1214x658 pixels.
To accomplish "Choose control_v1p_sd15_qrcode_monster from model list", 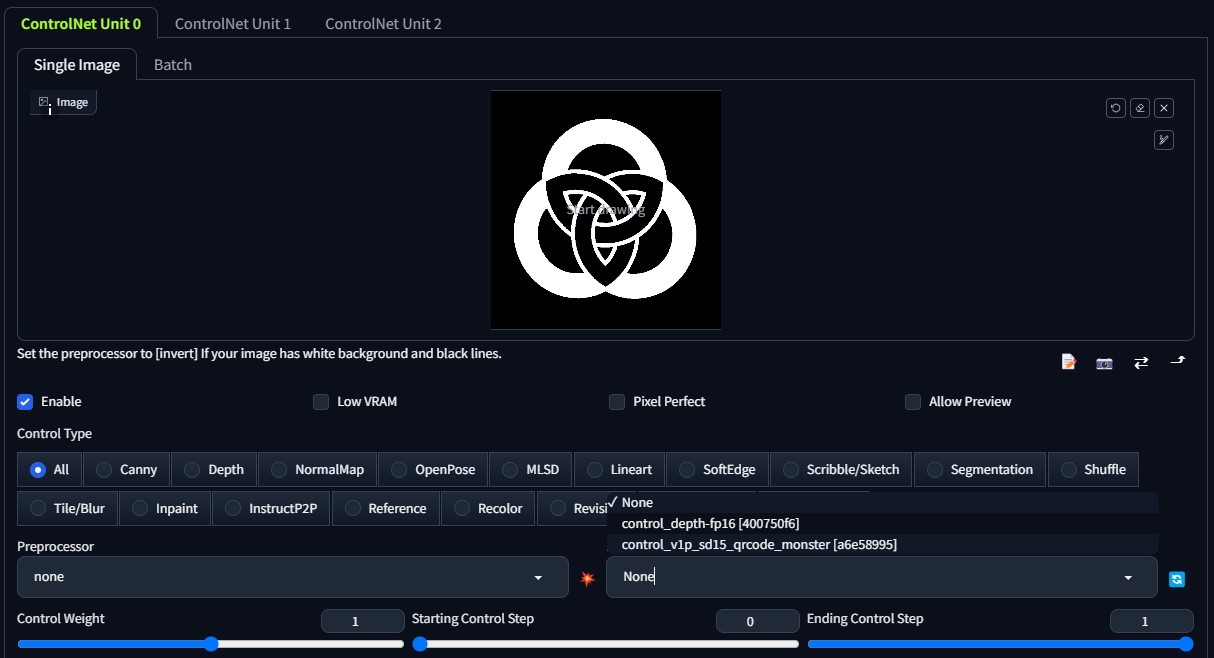I will point(758,545).
